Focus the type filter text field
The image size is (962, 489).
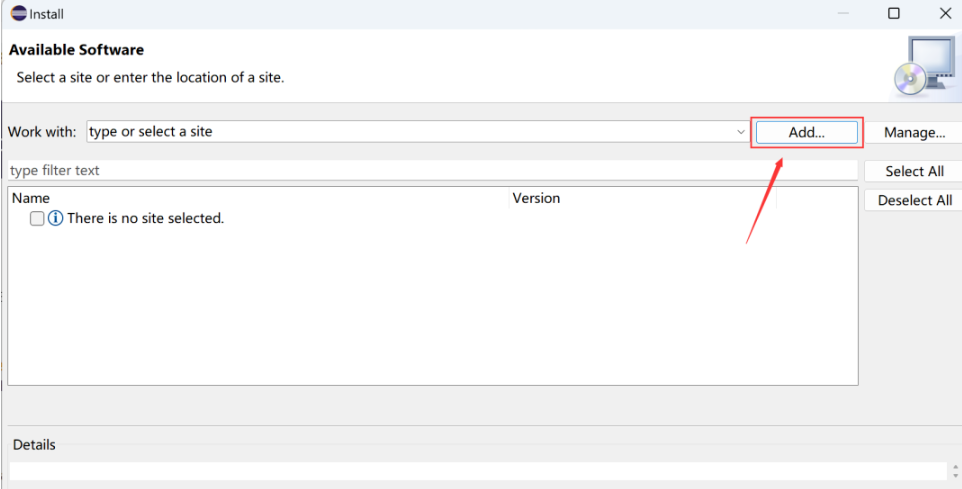pos(433,170)
